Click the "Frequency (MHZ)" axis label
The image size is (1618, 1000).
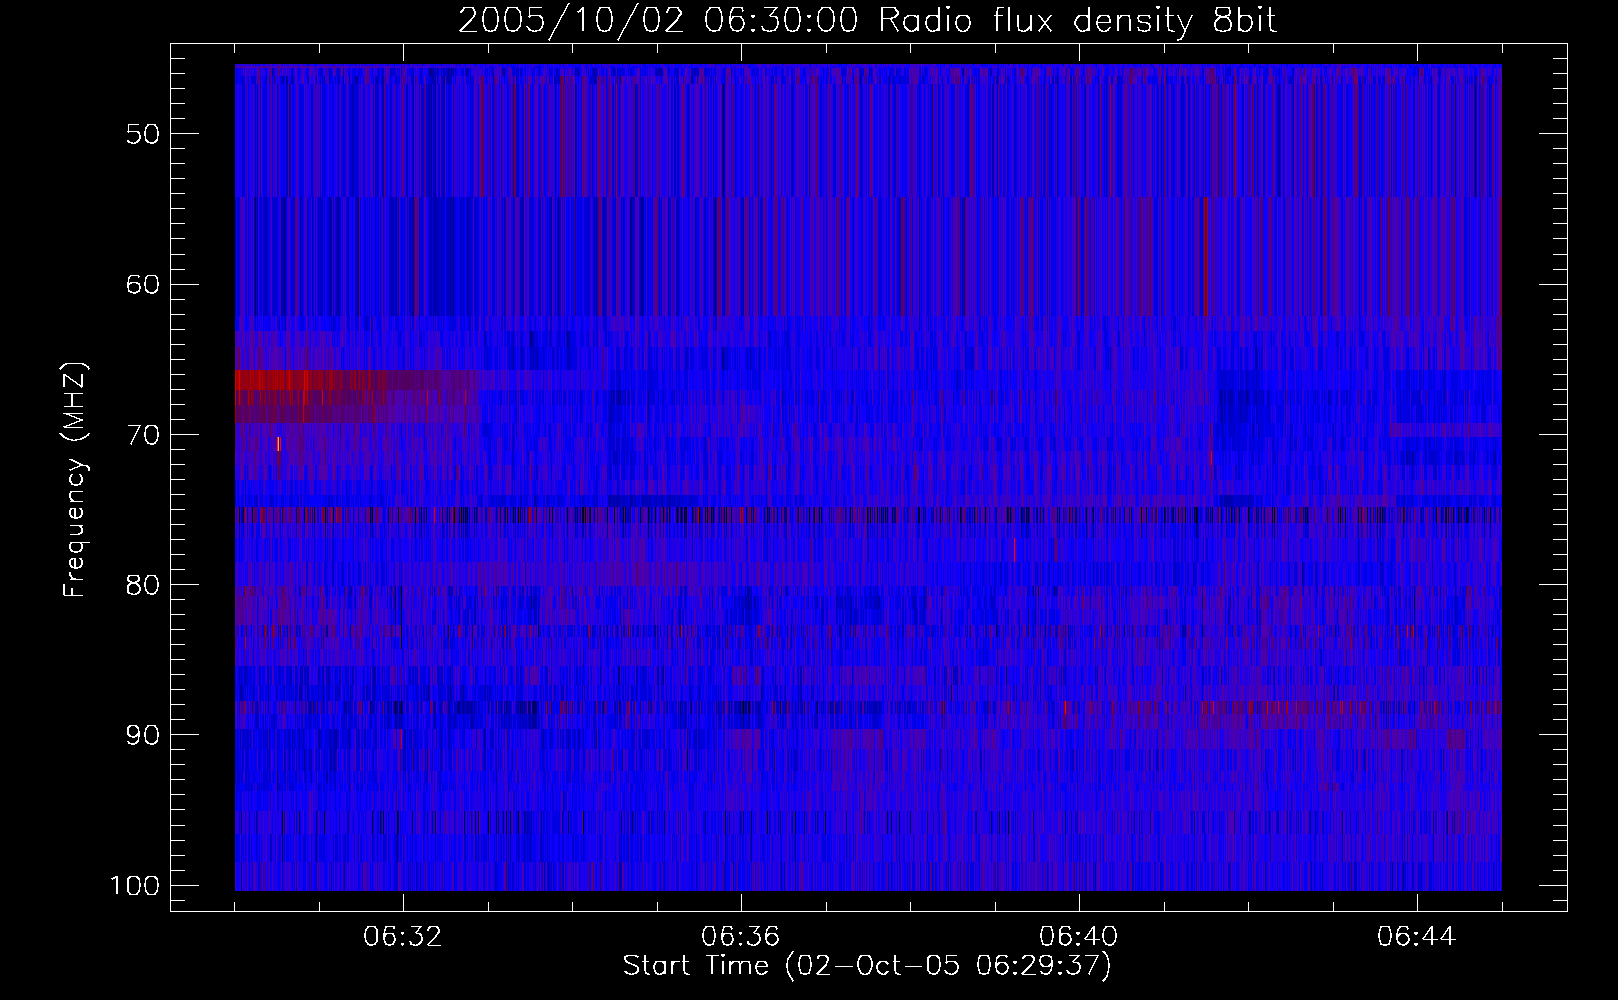(x=76, y=480)
